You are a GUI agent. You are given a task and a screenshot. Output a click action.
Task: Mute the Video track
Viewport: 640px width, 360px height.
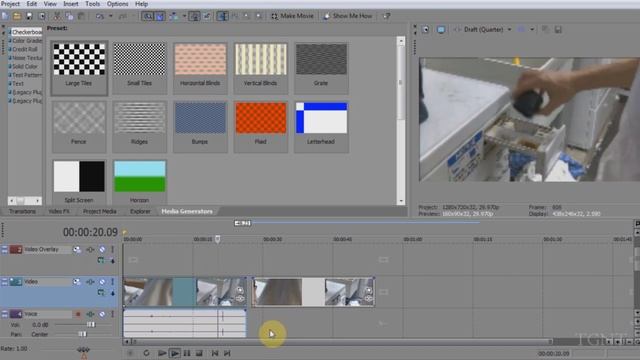(102, 282)
